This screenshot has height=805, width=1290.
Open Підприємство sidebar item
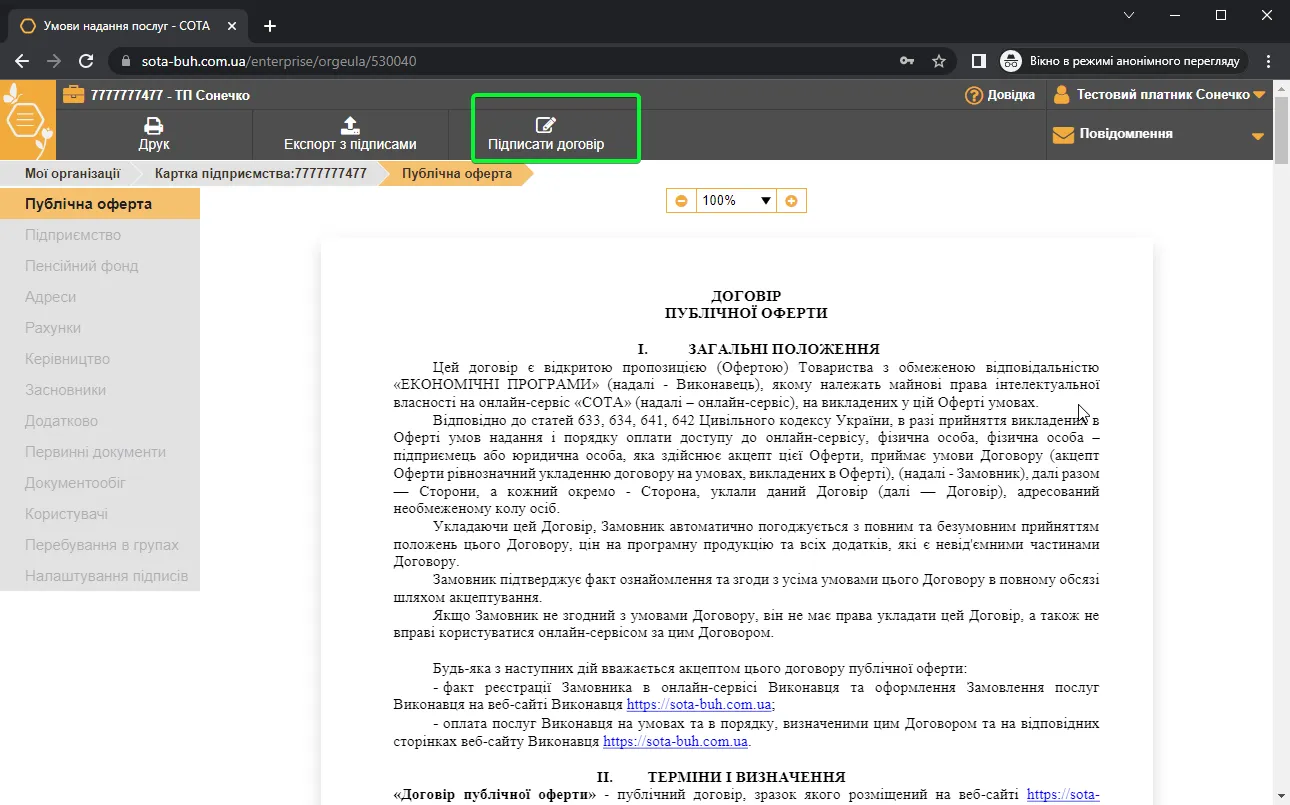(x=100, y=235)
